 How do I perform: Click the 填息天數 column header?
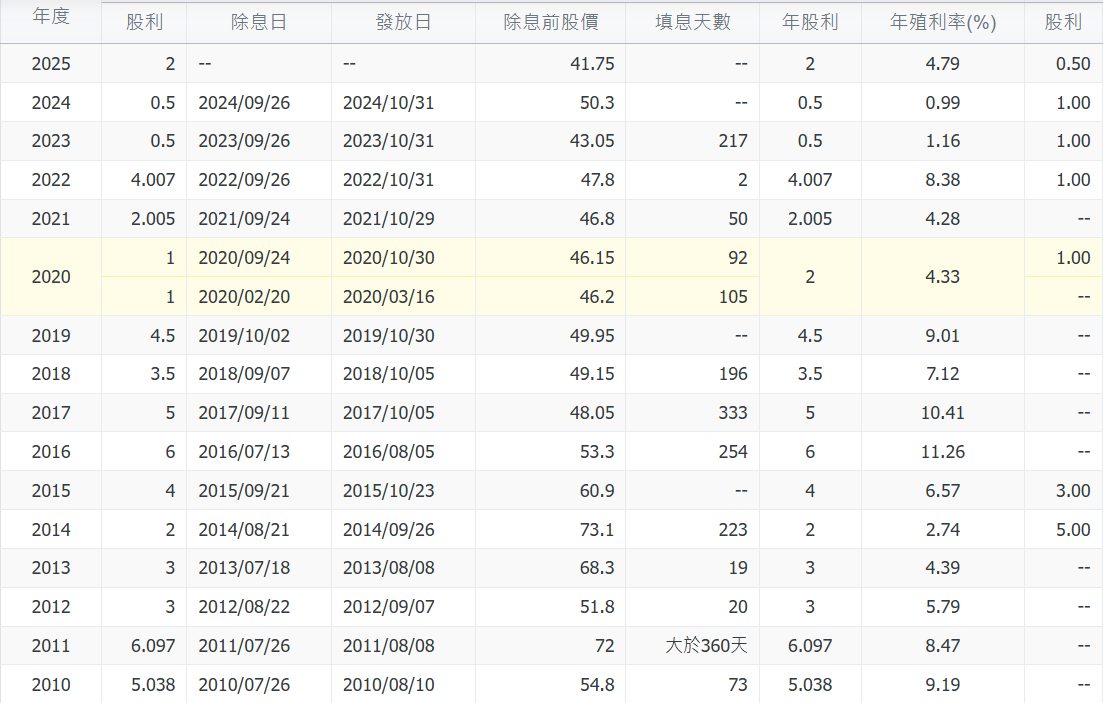pyautogui.click(x=693, y=23)
